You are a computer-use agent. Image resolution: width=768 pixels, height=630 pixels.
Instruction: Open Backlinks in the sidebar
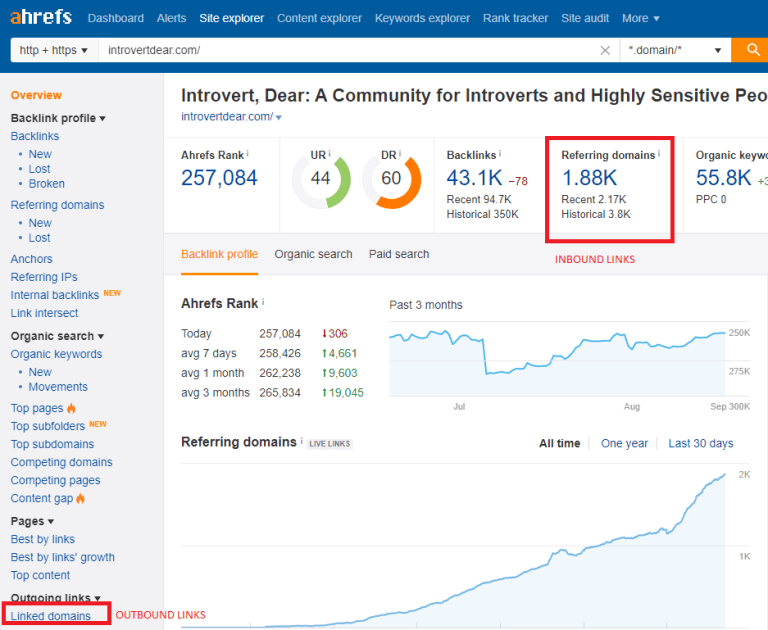(35, 136)
